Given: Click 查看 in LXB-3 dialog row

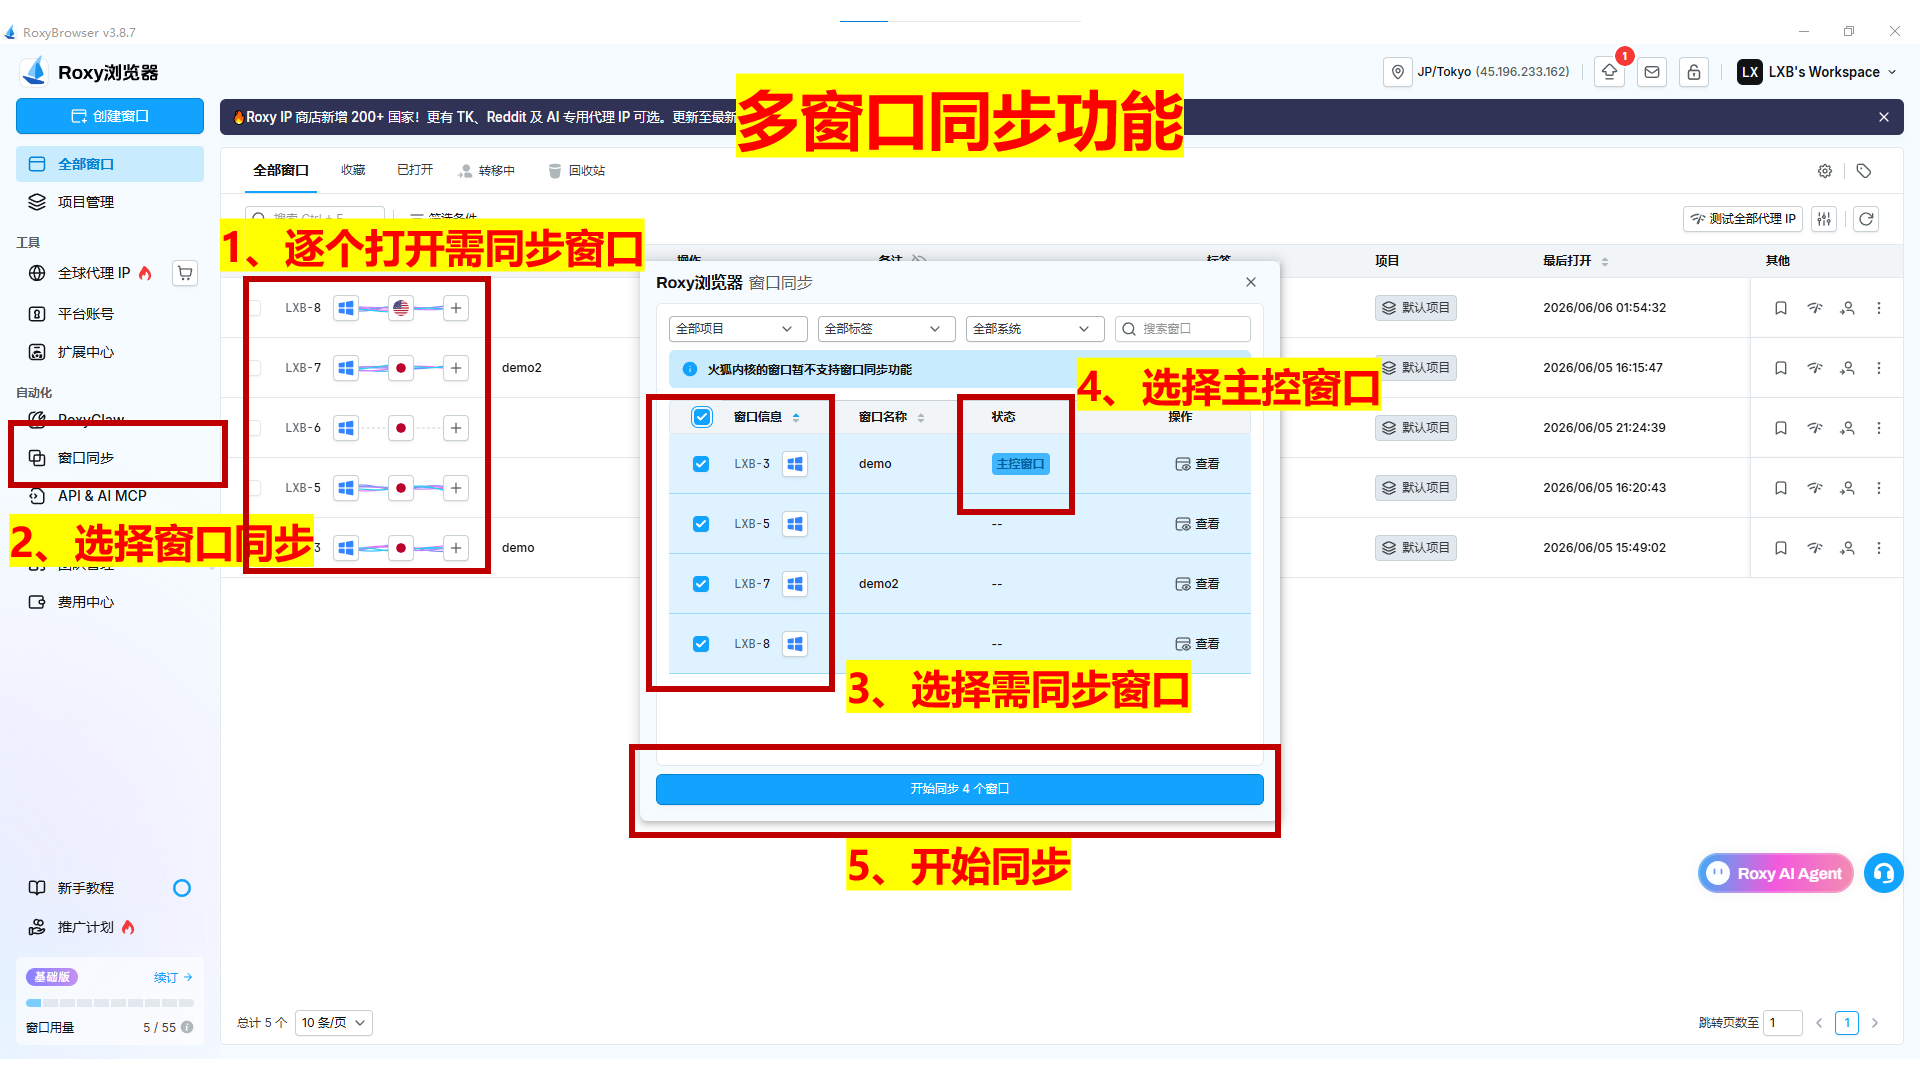Looking at the screenshot, I should tap(1197, 464).
